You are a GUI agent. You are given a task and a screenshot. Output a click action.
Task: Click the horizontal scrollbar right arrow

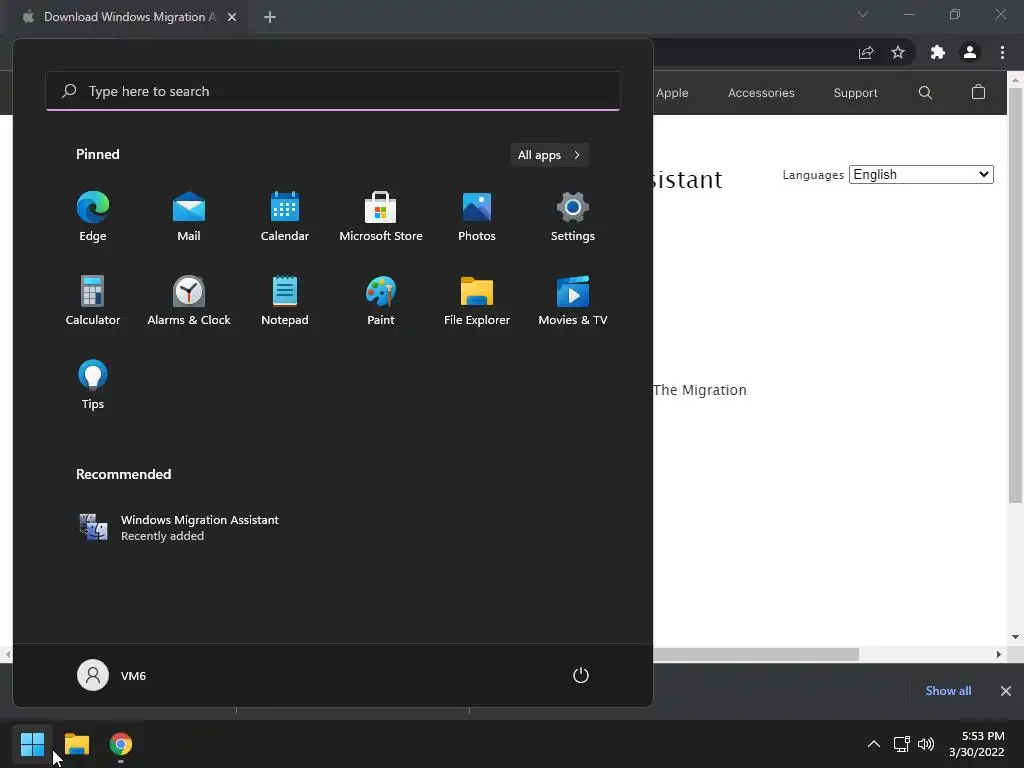tap(998, 654)
